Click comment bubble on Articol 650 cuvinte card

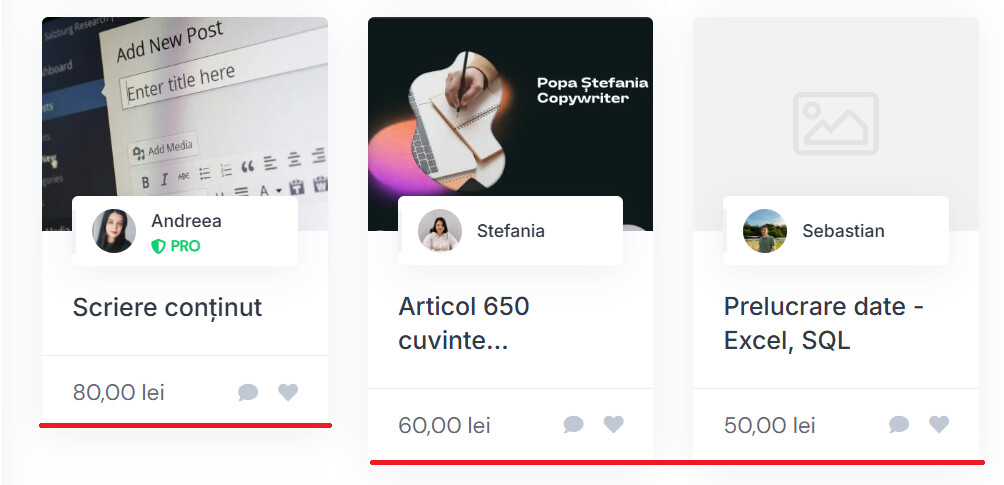[573, 424]
